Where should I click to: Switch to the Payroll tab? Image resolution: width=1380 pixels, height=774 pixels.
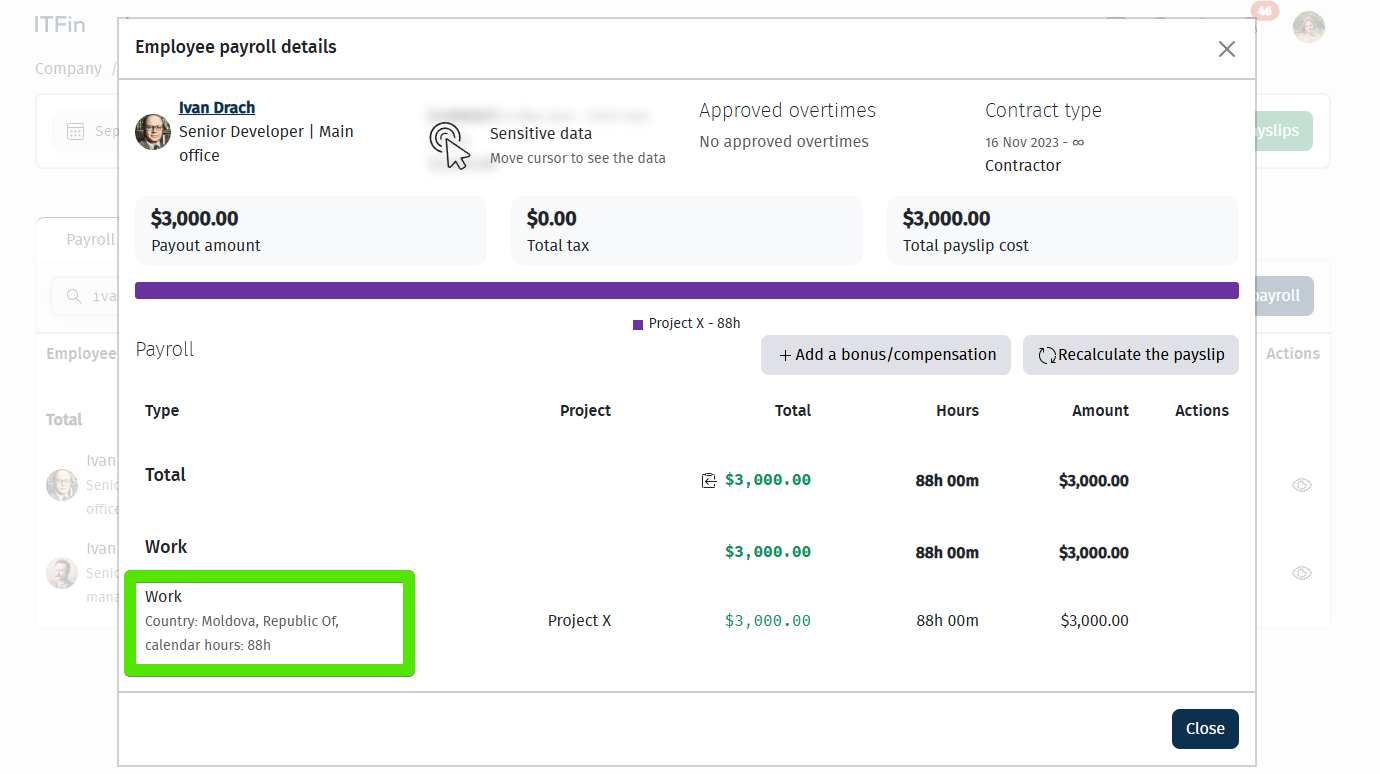[90, 240]
